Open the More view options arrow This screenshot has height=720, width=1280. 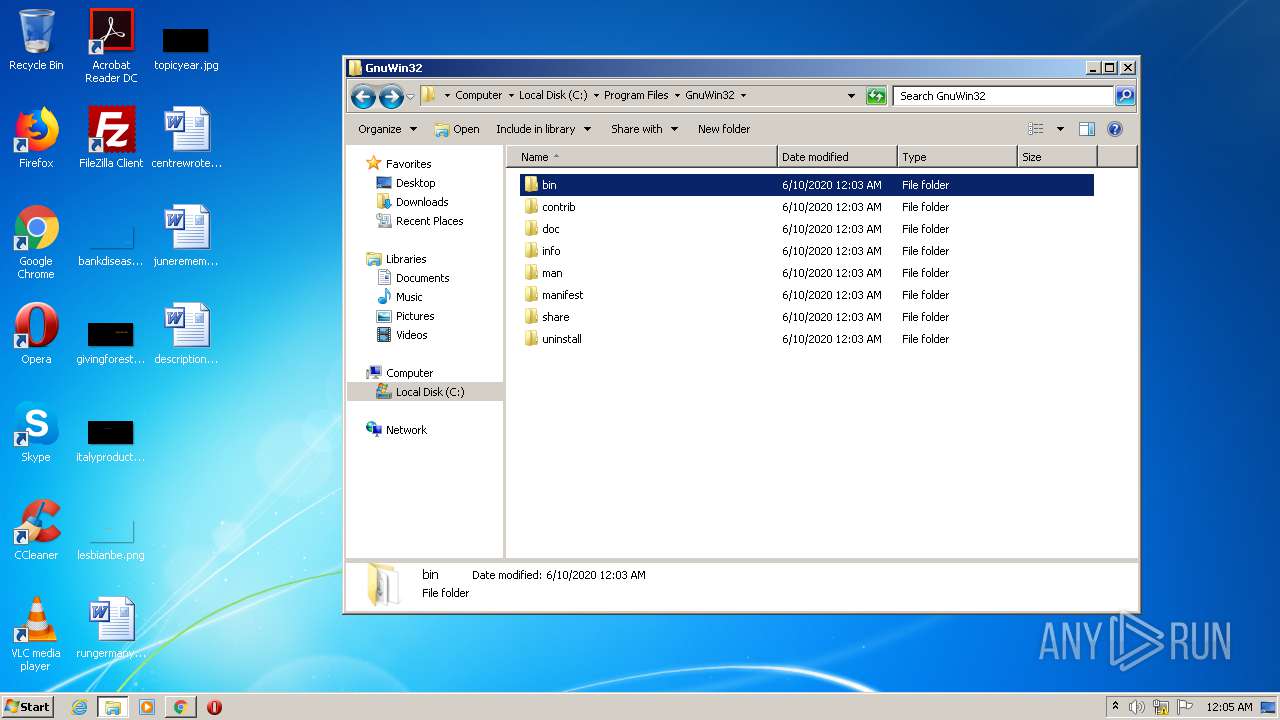pyautogui.click(x=1060, y=129)
